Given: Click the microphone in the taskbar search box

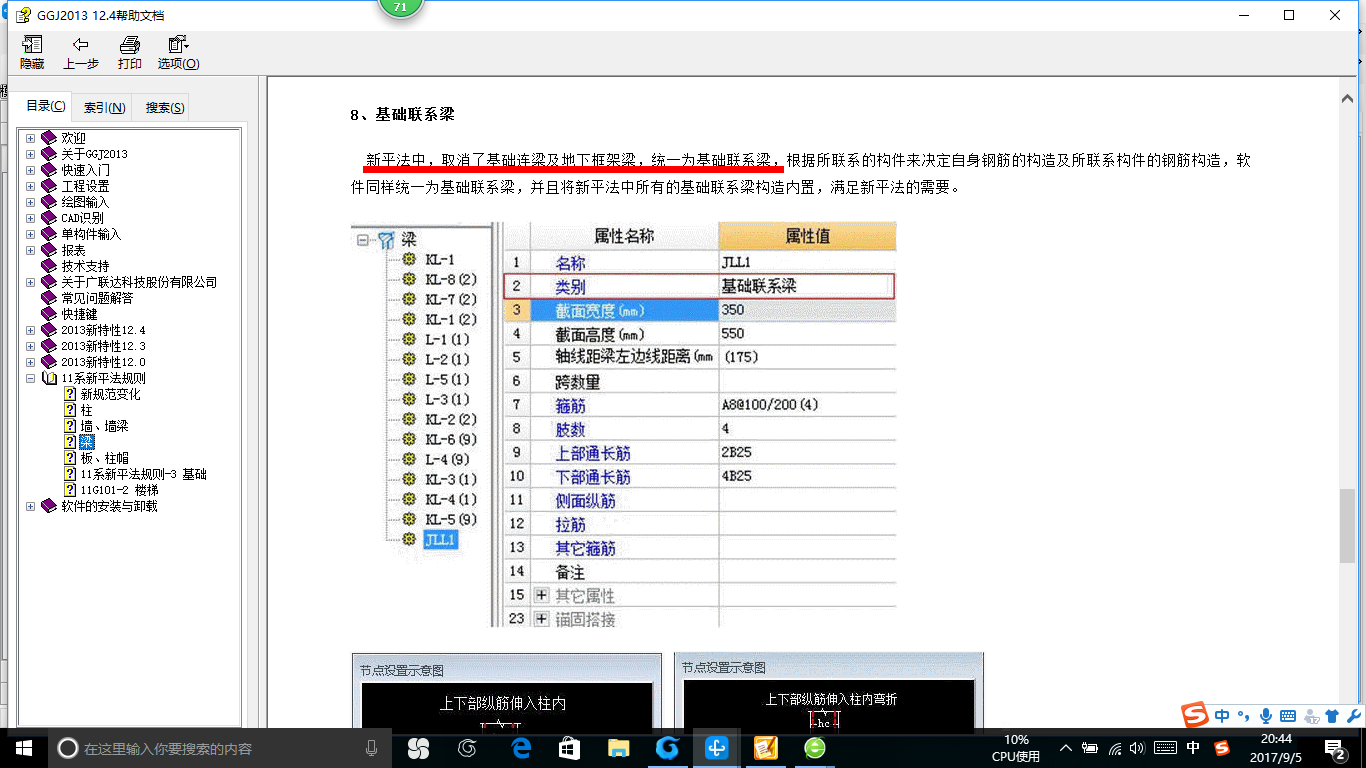Looking at the screenshot, I should coord(371,748).
